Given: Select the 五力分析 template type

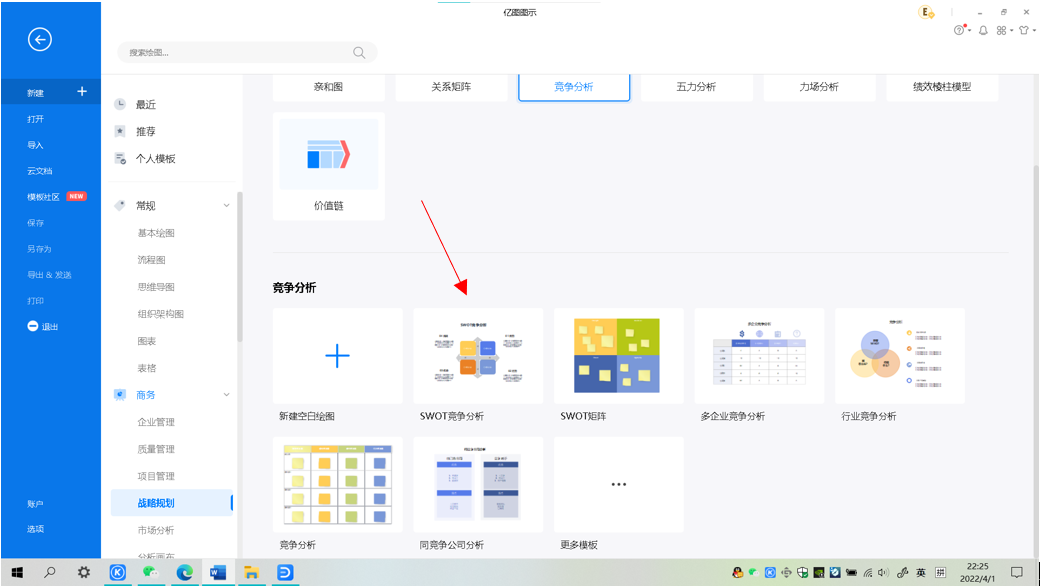Looking at the screenshot, I should pos(695,87).
